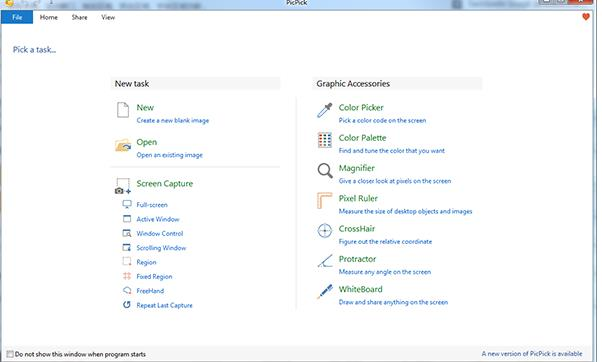Open the File menu tab
The image size is (602, 362).
coord(17,17)
